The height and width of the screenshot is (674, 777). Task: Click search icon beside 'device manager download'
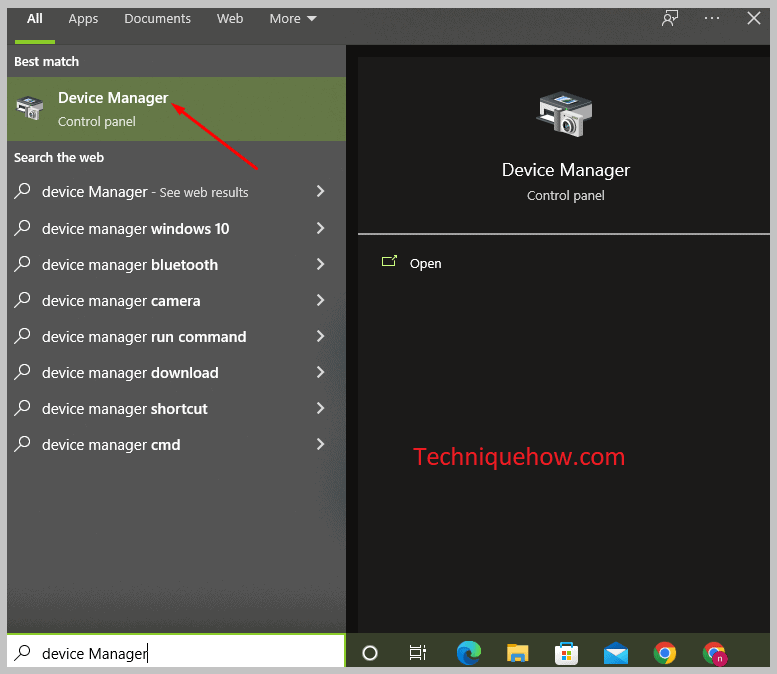click(x=22, y=372)
